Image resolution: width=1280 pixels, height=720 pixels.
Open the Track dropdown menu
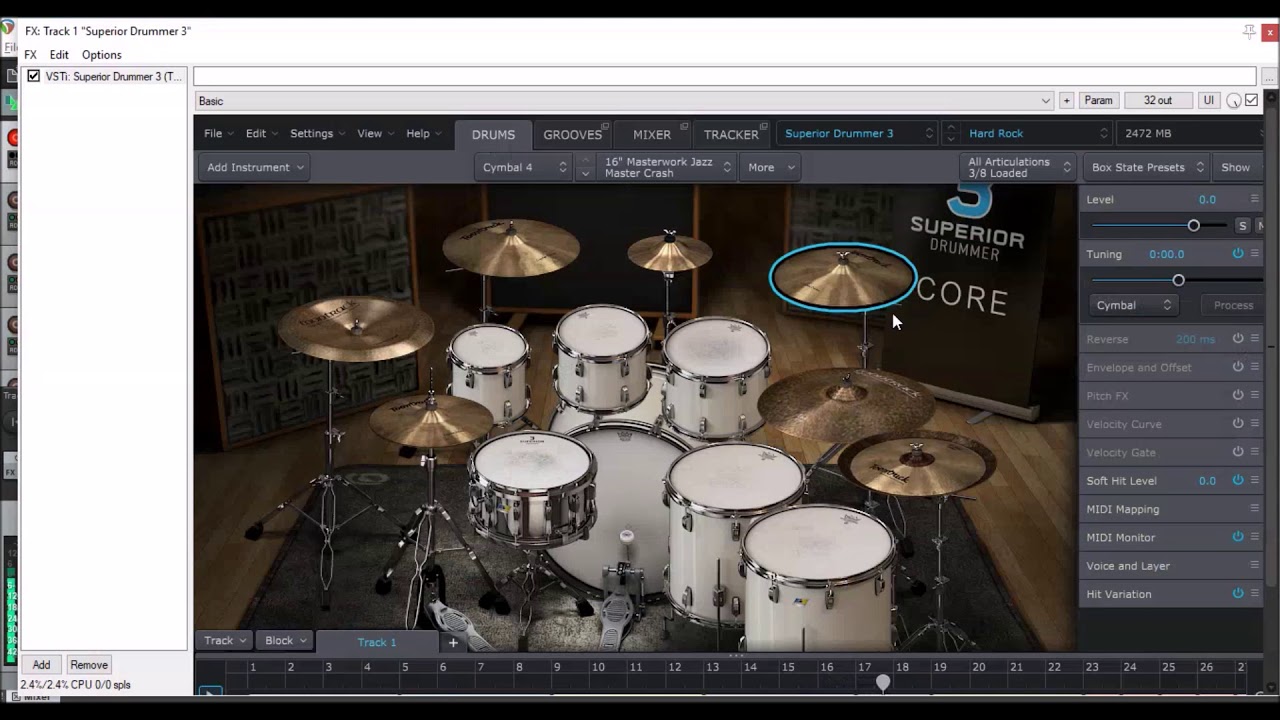226,640
